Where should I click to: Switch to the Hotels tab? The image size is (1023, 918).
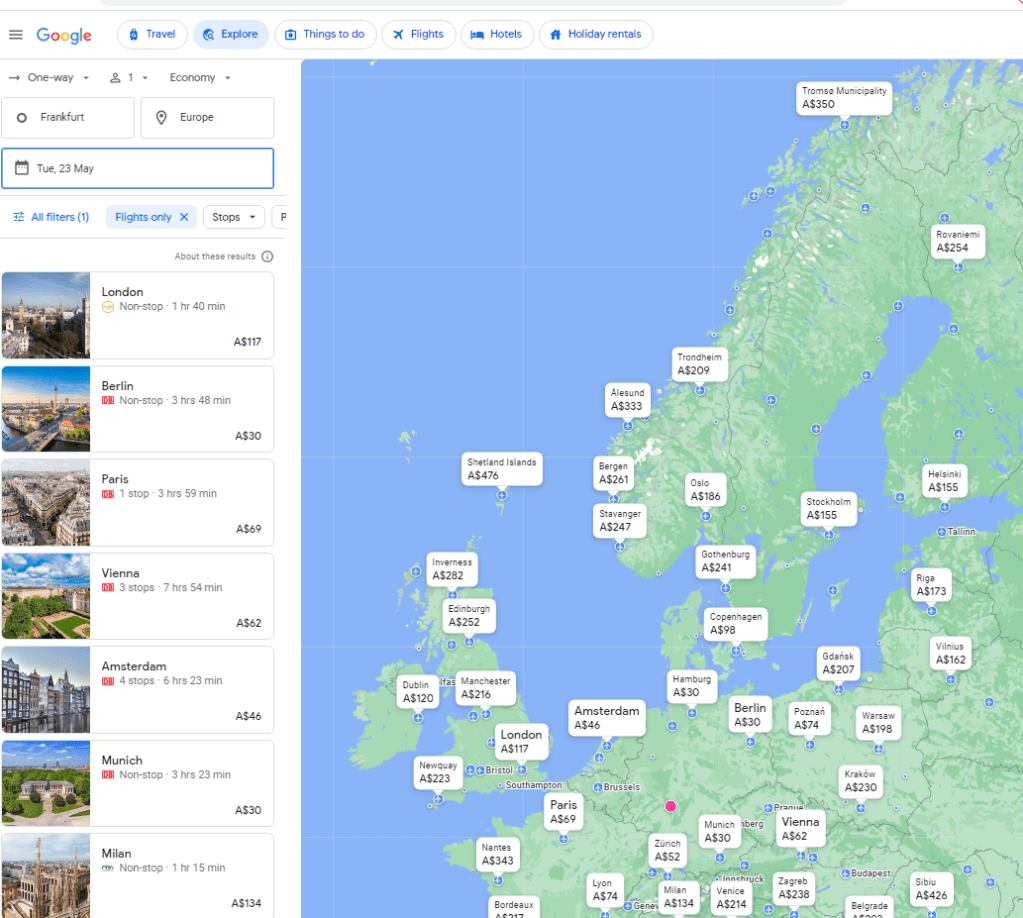point(497,35)
